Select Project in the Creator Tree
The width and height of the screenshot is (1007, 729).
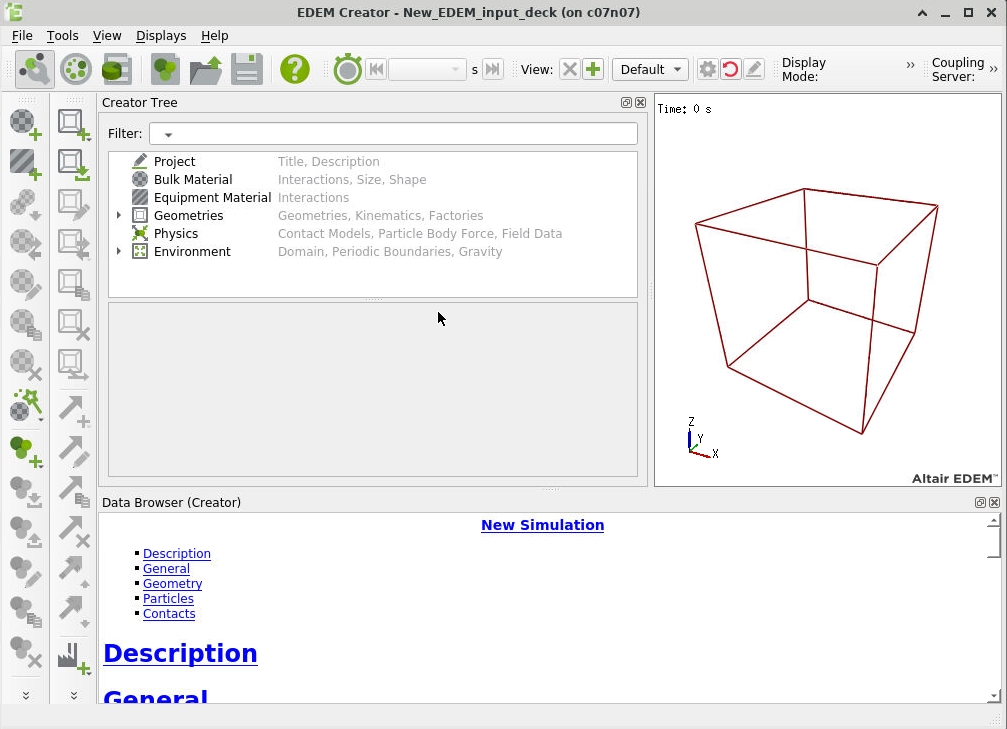[174, 161]
